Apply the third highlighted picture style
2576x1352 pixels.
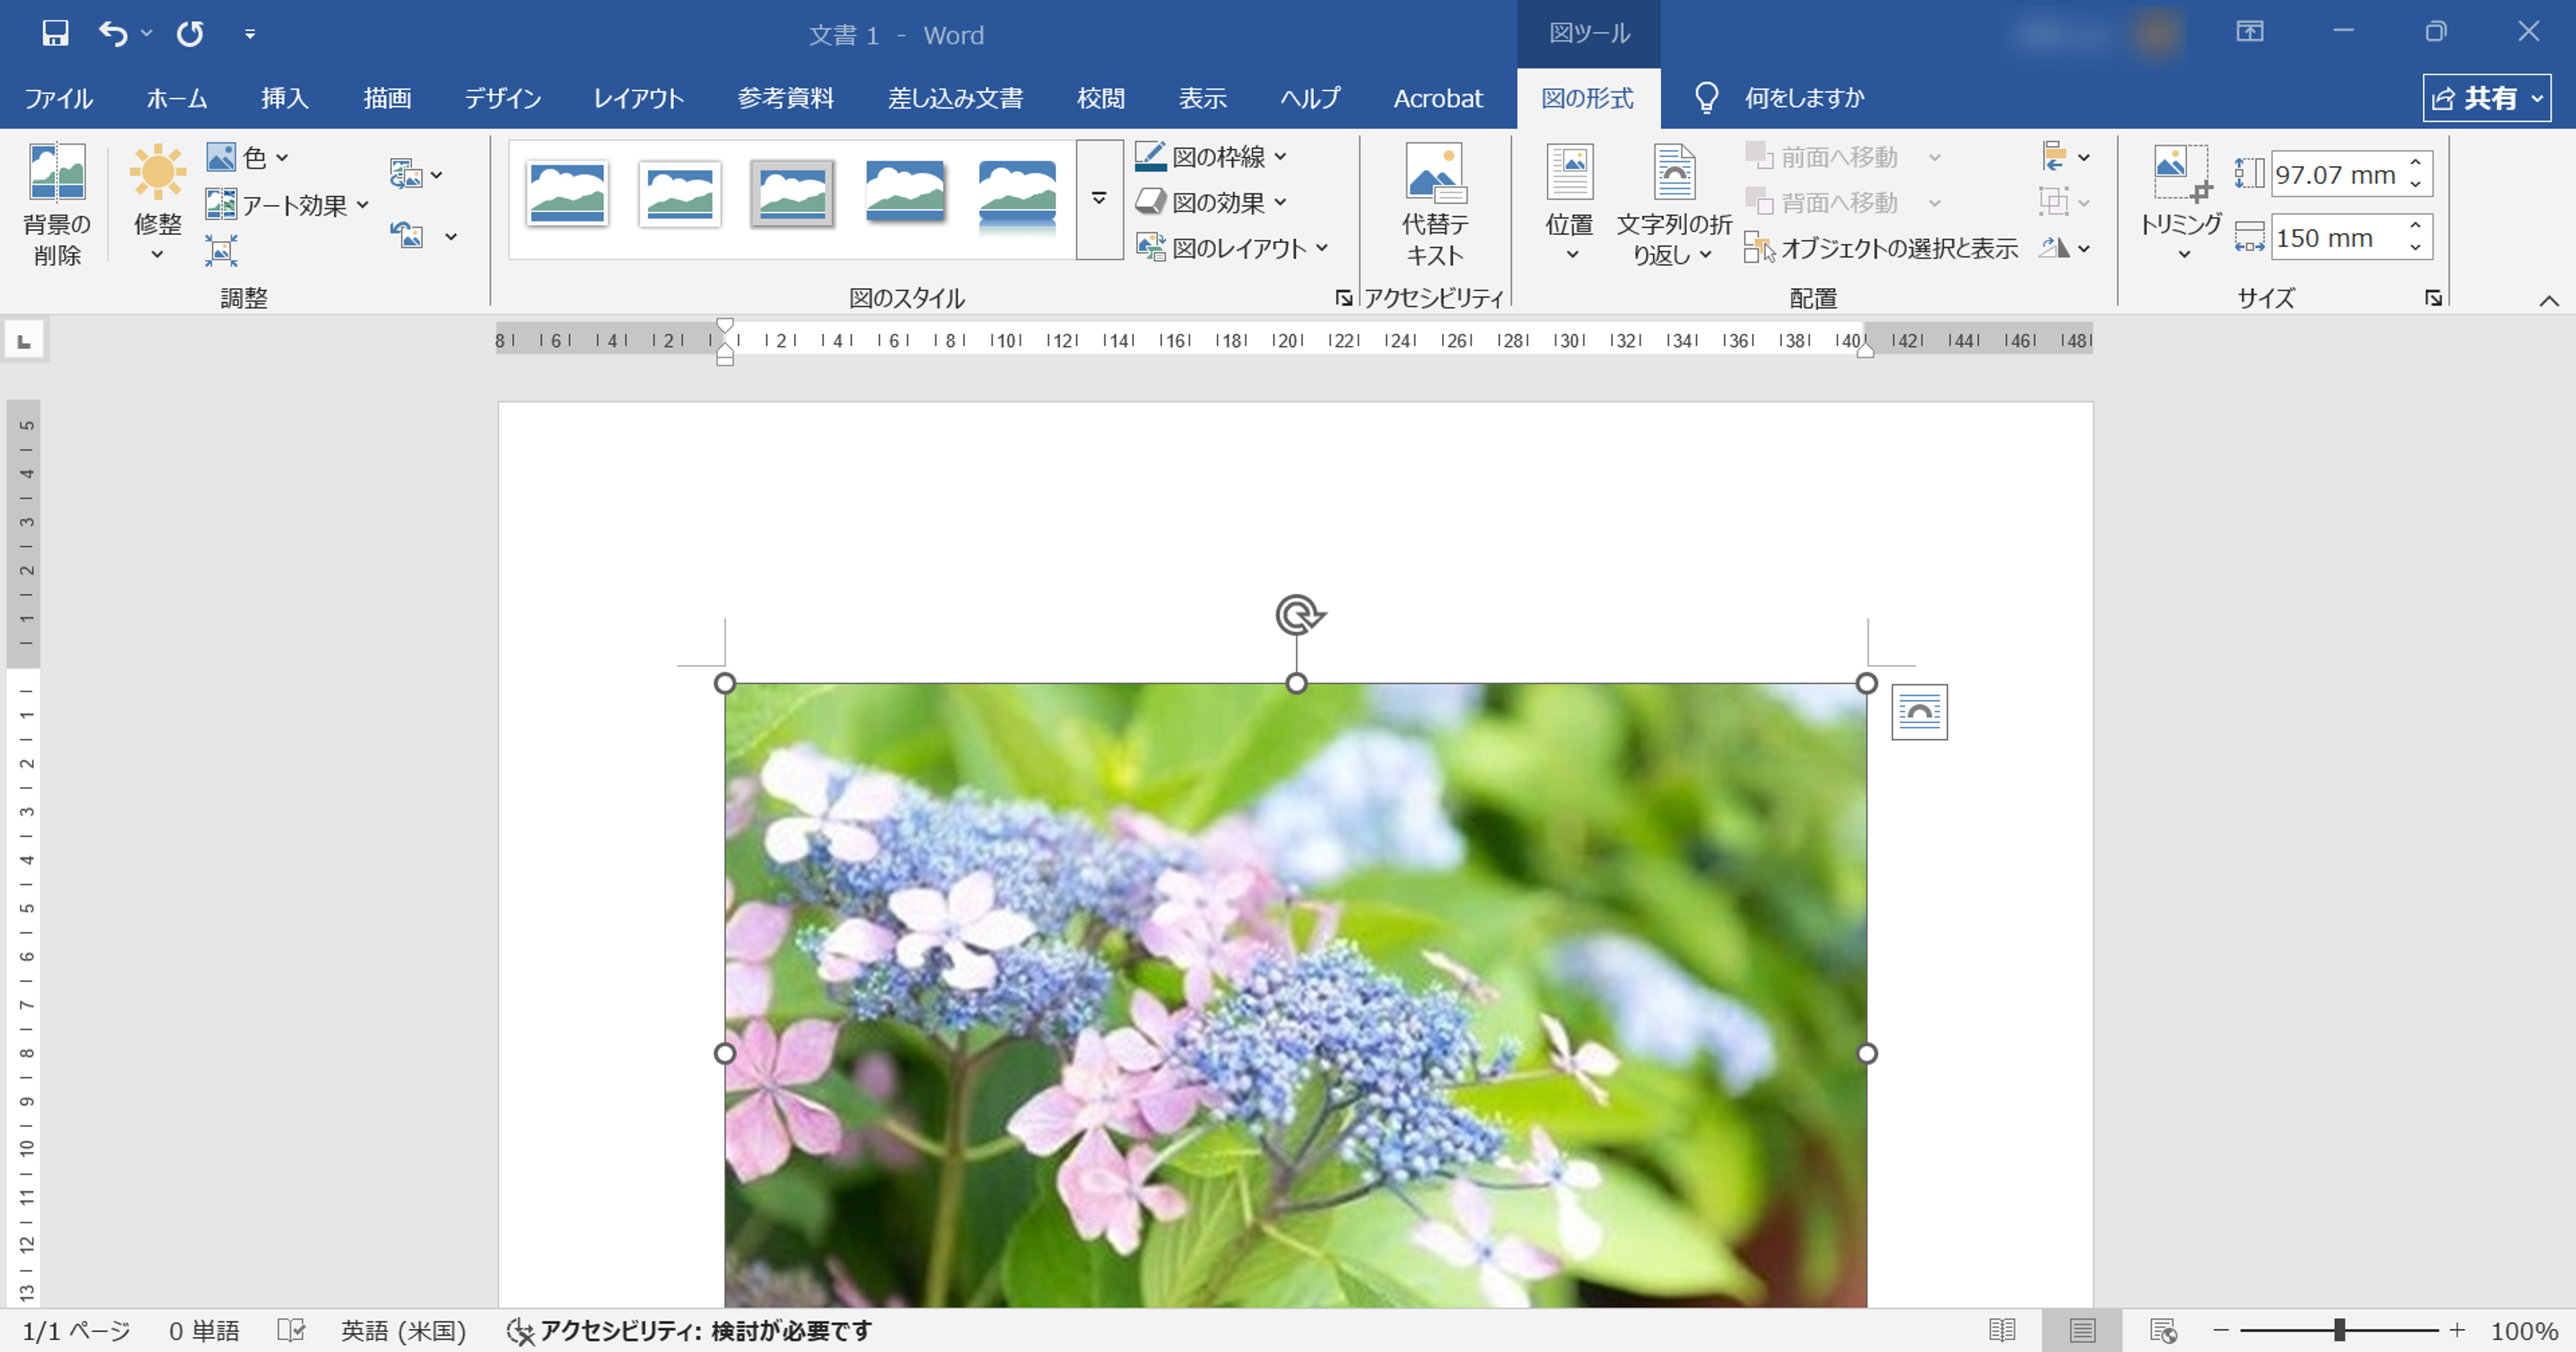point(792,194)
